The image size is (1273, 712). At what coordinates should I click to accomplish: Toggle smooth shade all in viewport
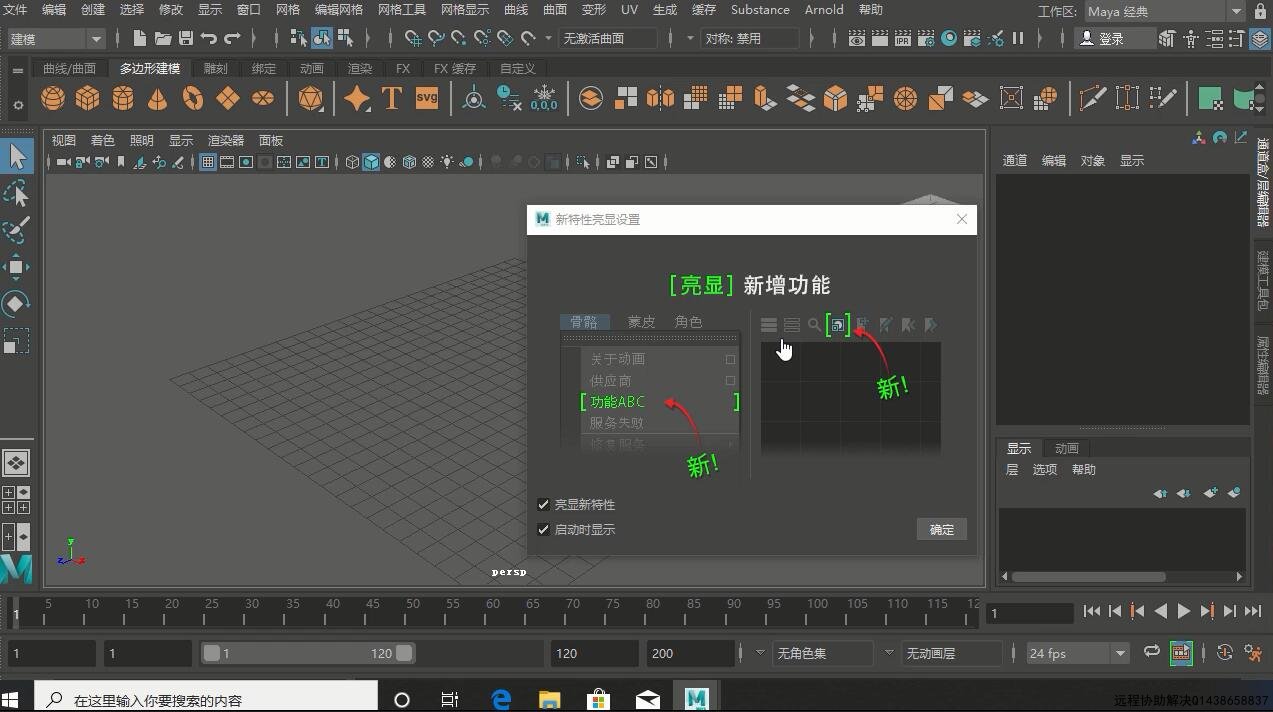point(371,162)
